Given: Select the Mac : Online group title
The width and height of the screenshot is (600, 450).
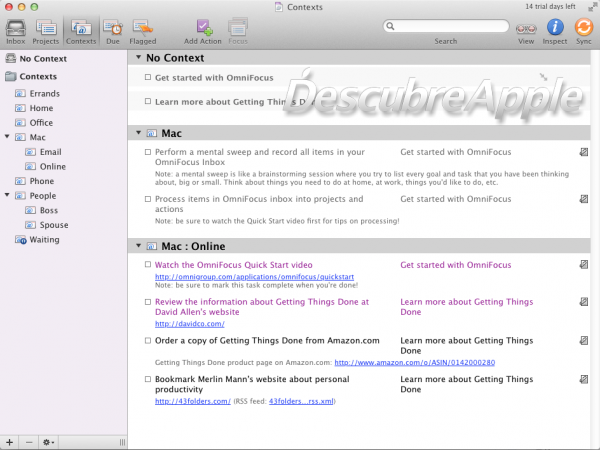Looking at the screenshot, I should click(193, 246).
